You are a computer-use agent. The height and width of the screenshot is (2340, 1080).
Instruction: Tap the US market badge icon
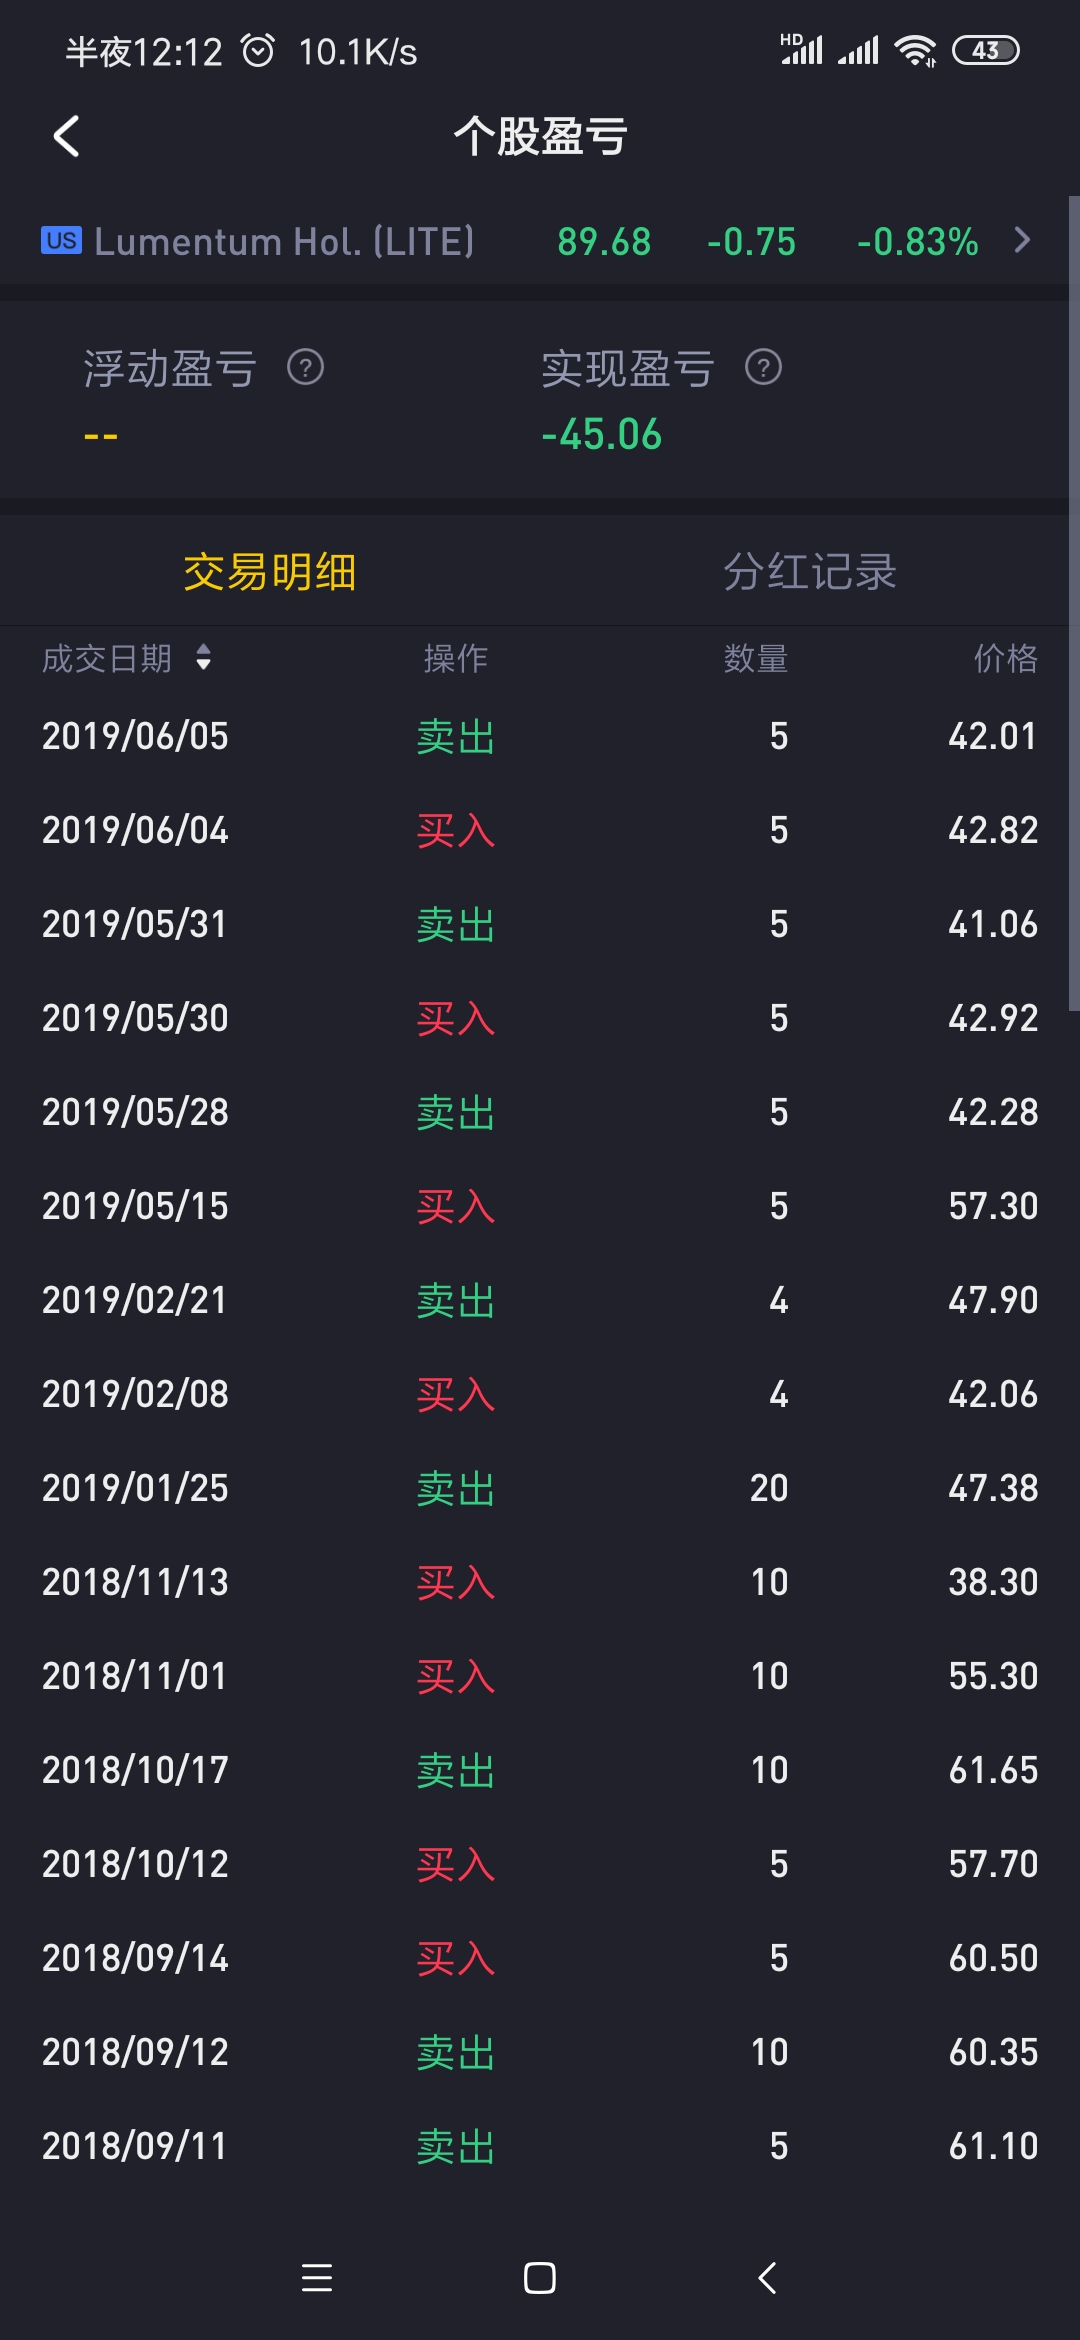click(x=61, y=241)
